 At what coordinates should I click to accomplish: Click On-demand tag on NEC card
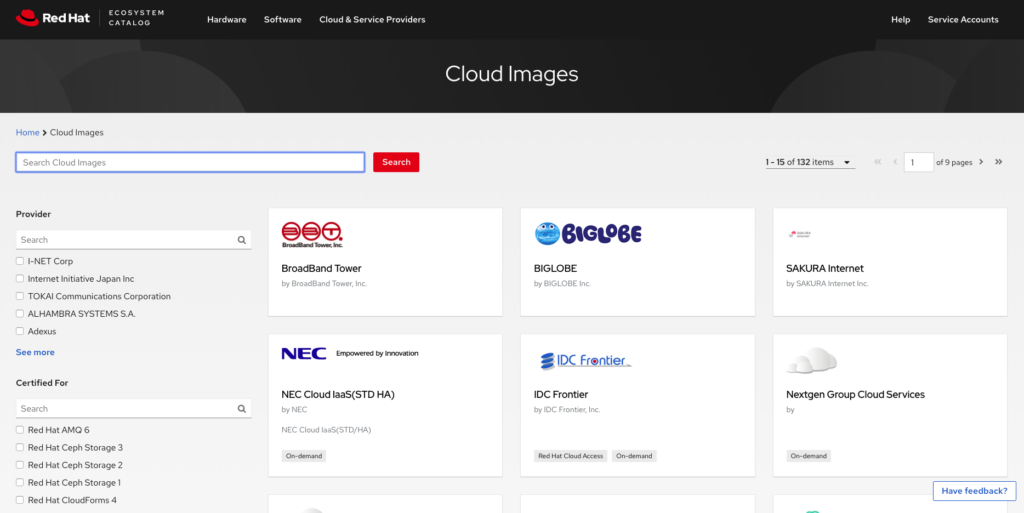pyautogui.click(x=304, y=456)
